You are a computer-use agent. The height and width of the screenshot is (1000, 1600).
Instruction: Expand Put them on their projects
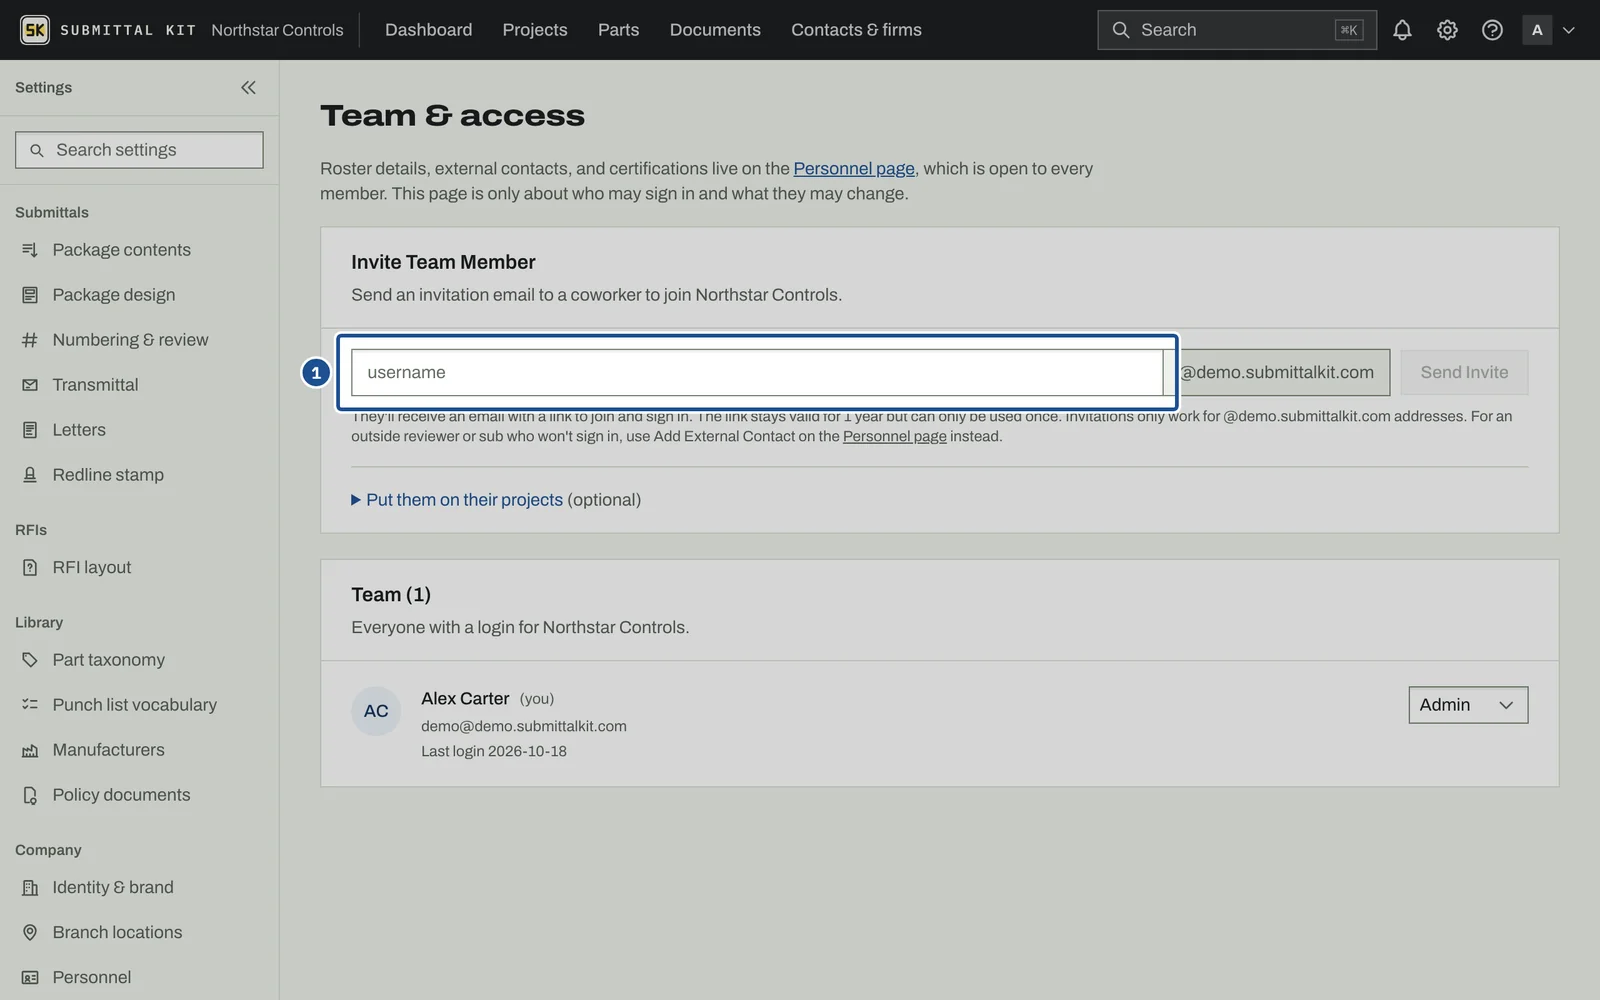[496, 500]
